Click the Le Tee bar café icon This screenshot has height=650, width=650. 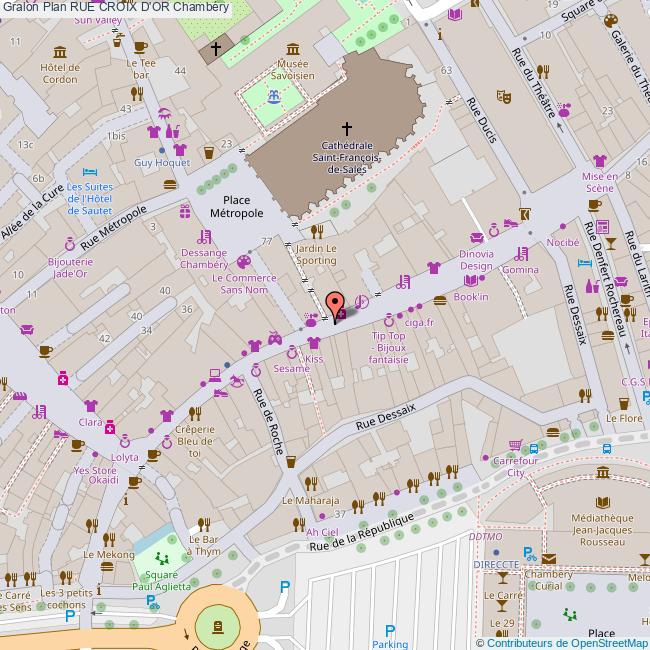pos(140,46)
